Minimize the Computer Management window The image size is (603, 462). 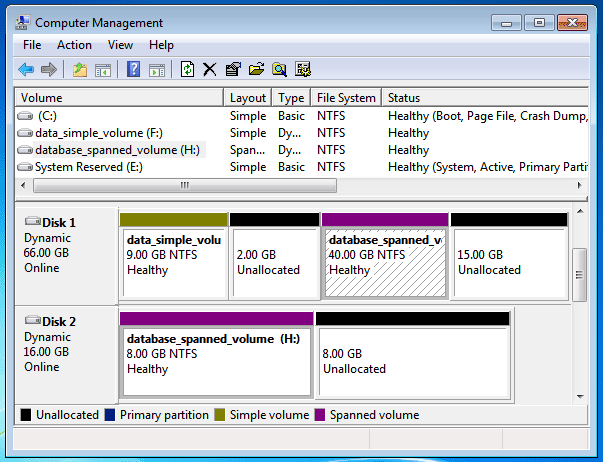[x=506, y=23]
